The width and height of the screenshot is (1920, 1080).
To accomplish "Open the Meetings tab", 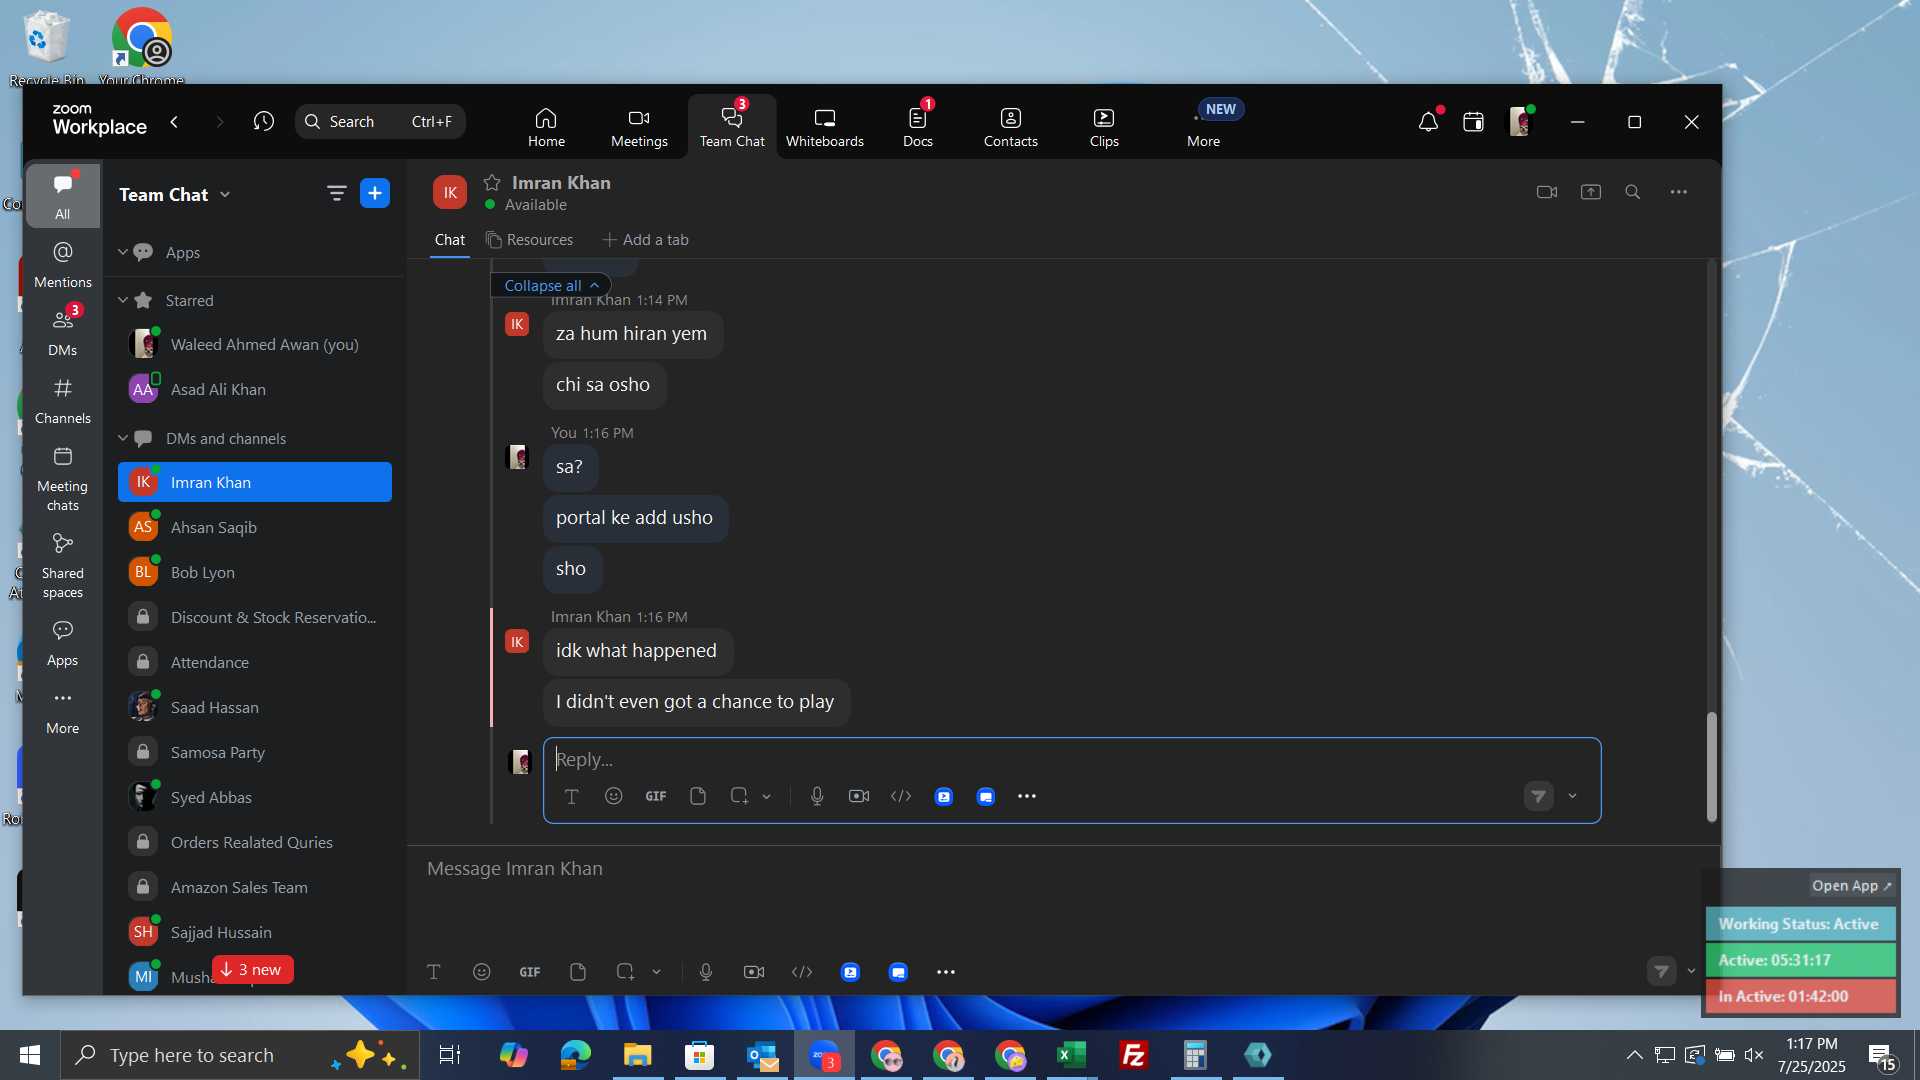I will point(639,127).
